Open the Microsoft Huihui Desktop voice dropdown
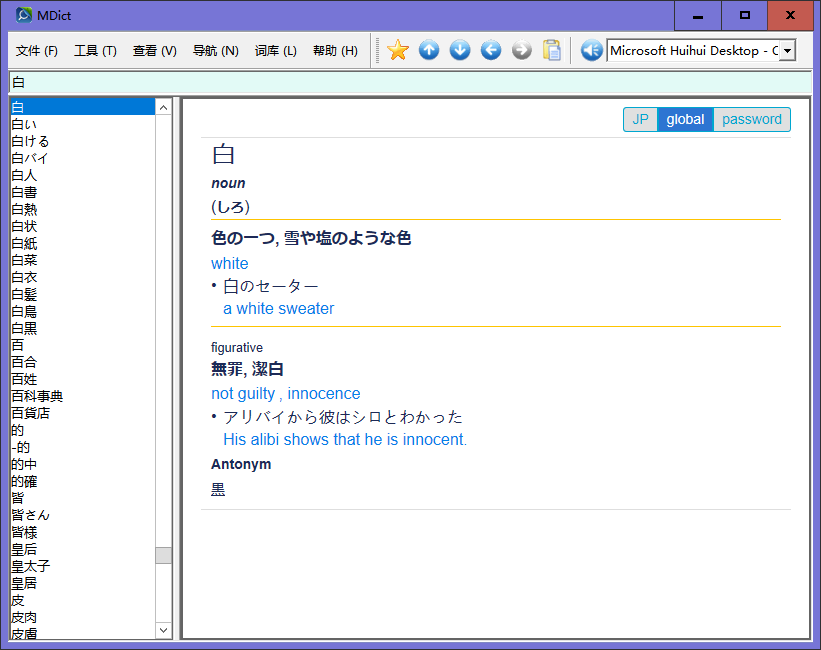821x650 pixels. coord(788,50)
